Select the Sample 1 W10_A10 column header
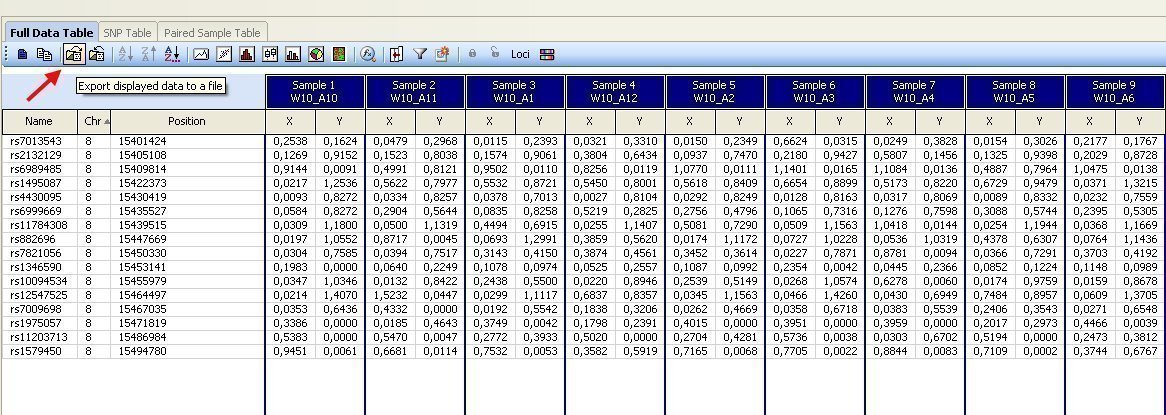 [x=315, y=92]
